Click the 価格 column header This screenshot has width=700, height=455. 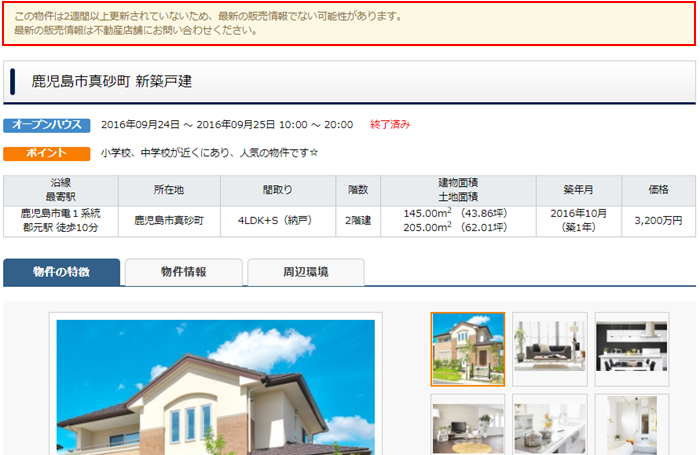(658, 190)
